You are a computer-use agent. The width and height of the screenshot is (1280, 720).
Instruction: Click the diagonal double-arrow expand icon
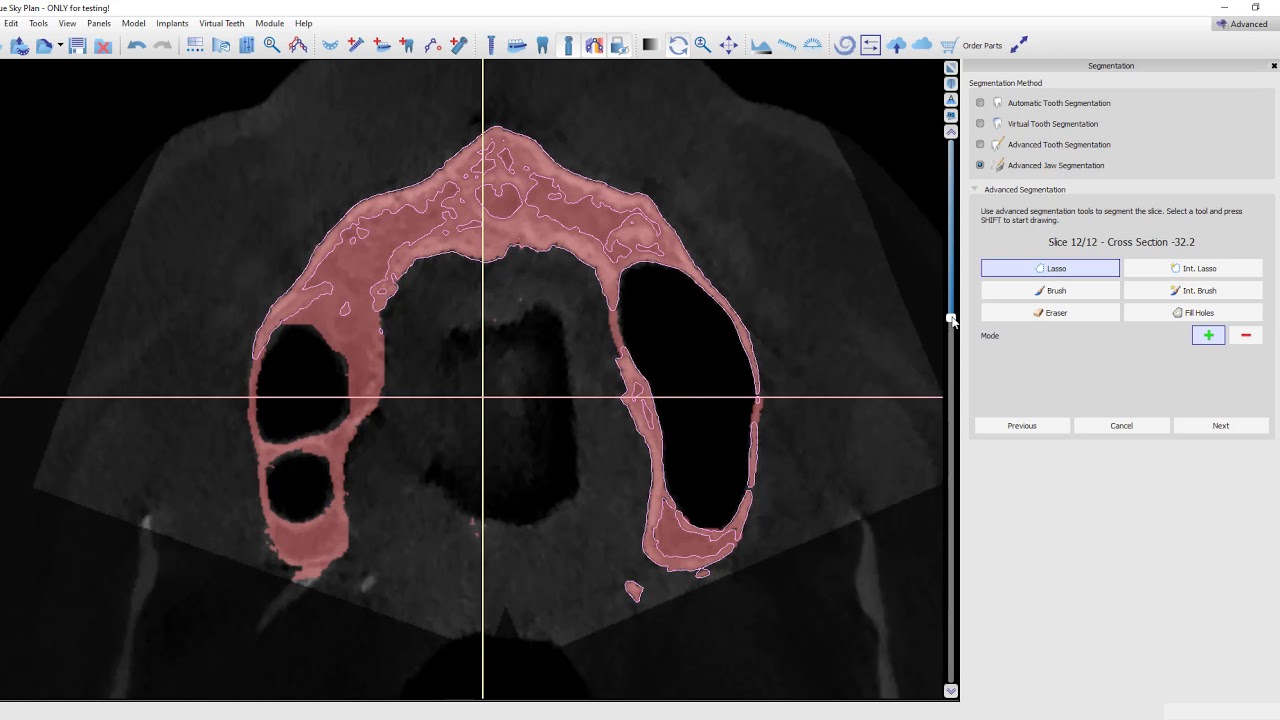[x=1019, y=45]
